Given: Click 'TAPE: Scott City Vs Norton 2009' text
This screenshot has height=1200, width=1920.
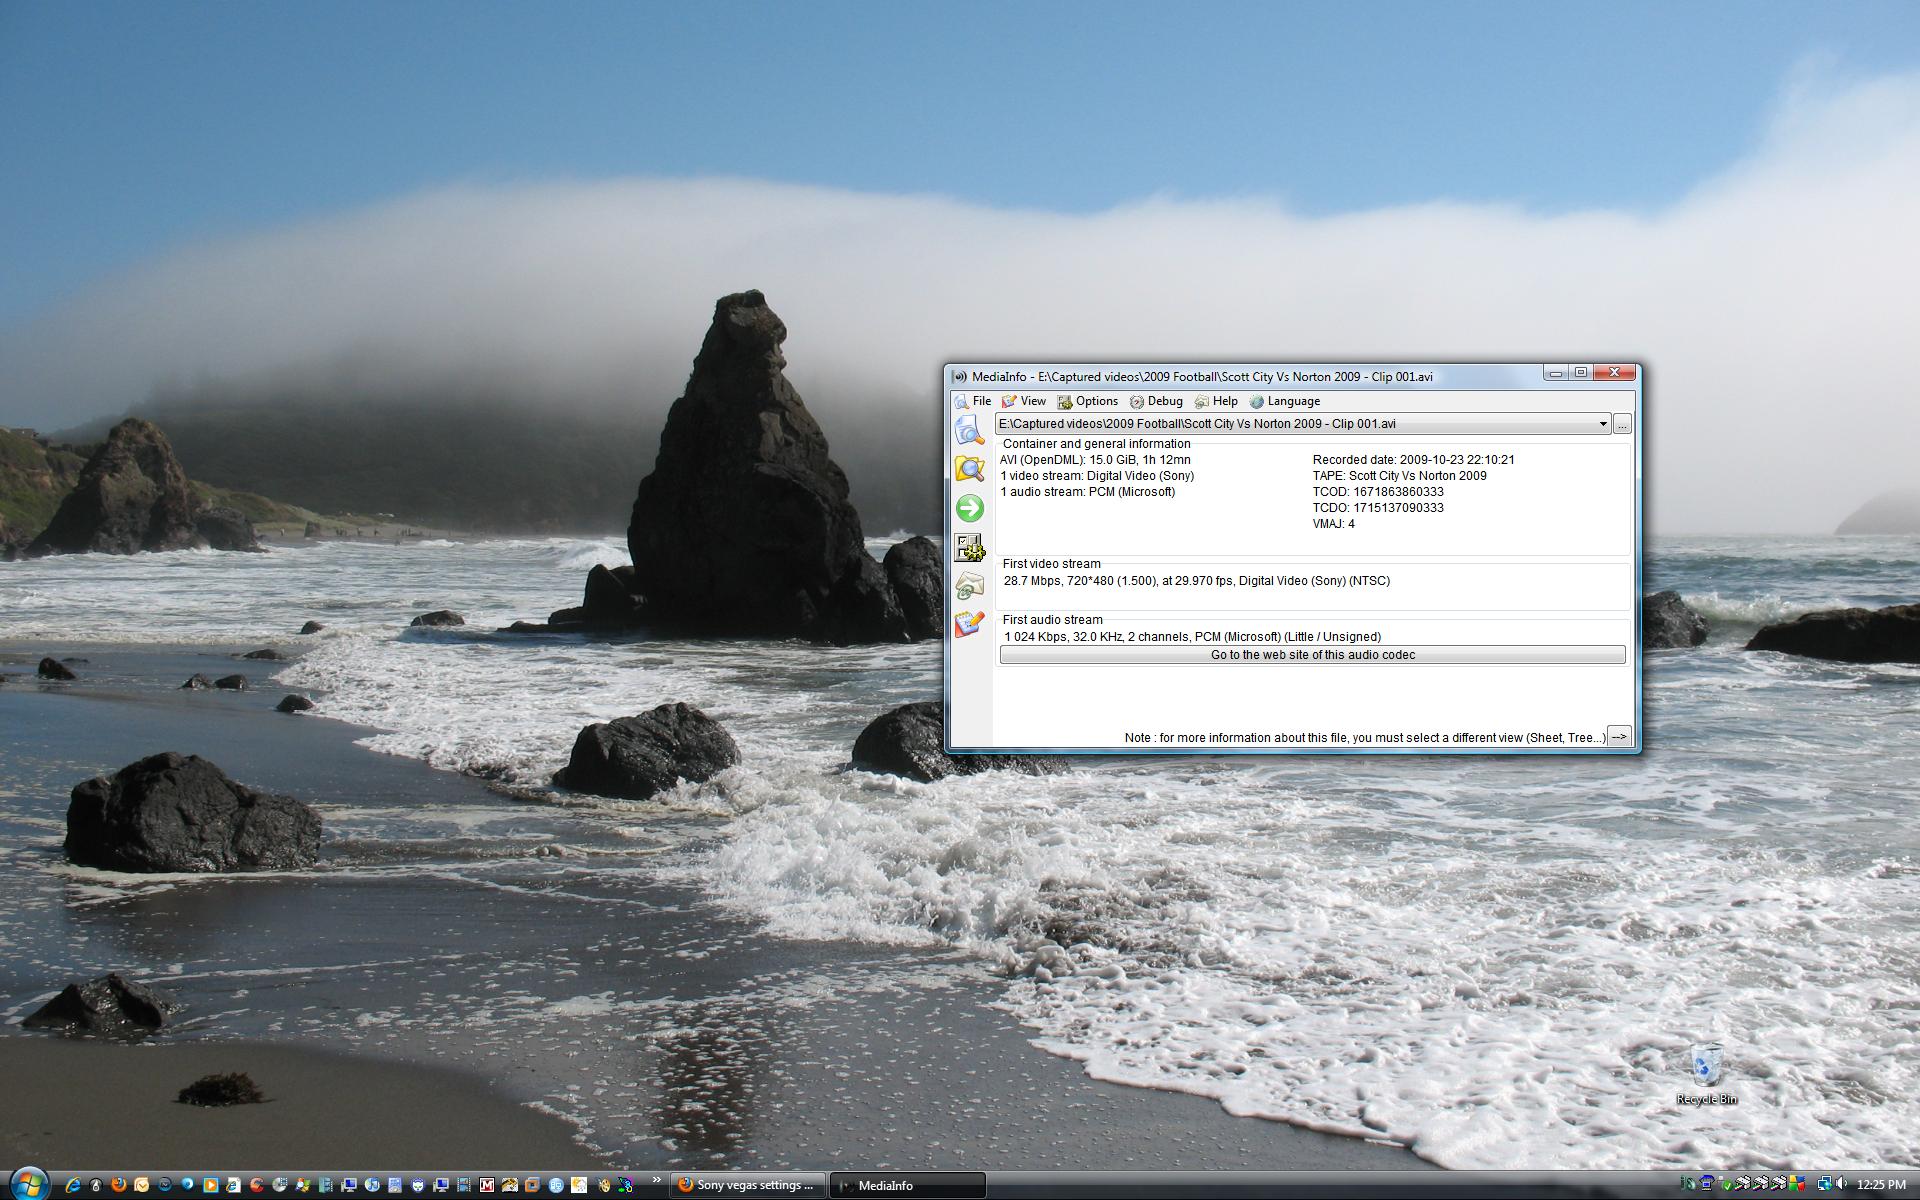Looking at the screenshot, I should pyautogui.click(x=1399, y=476).
